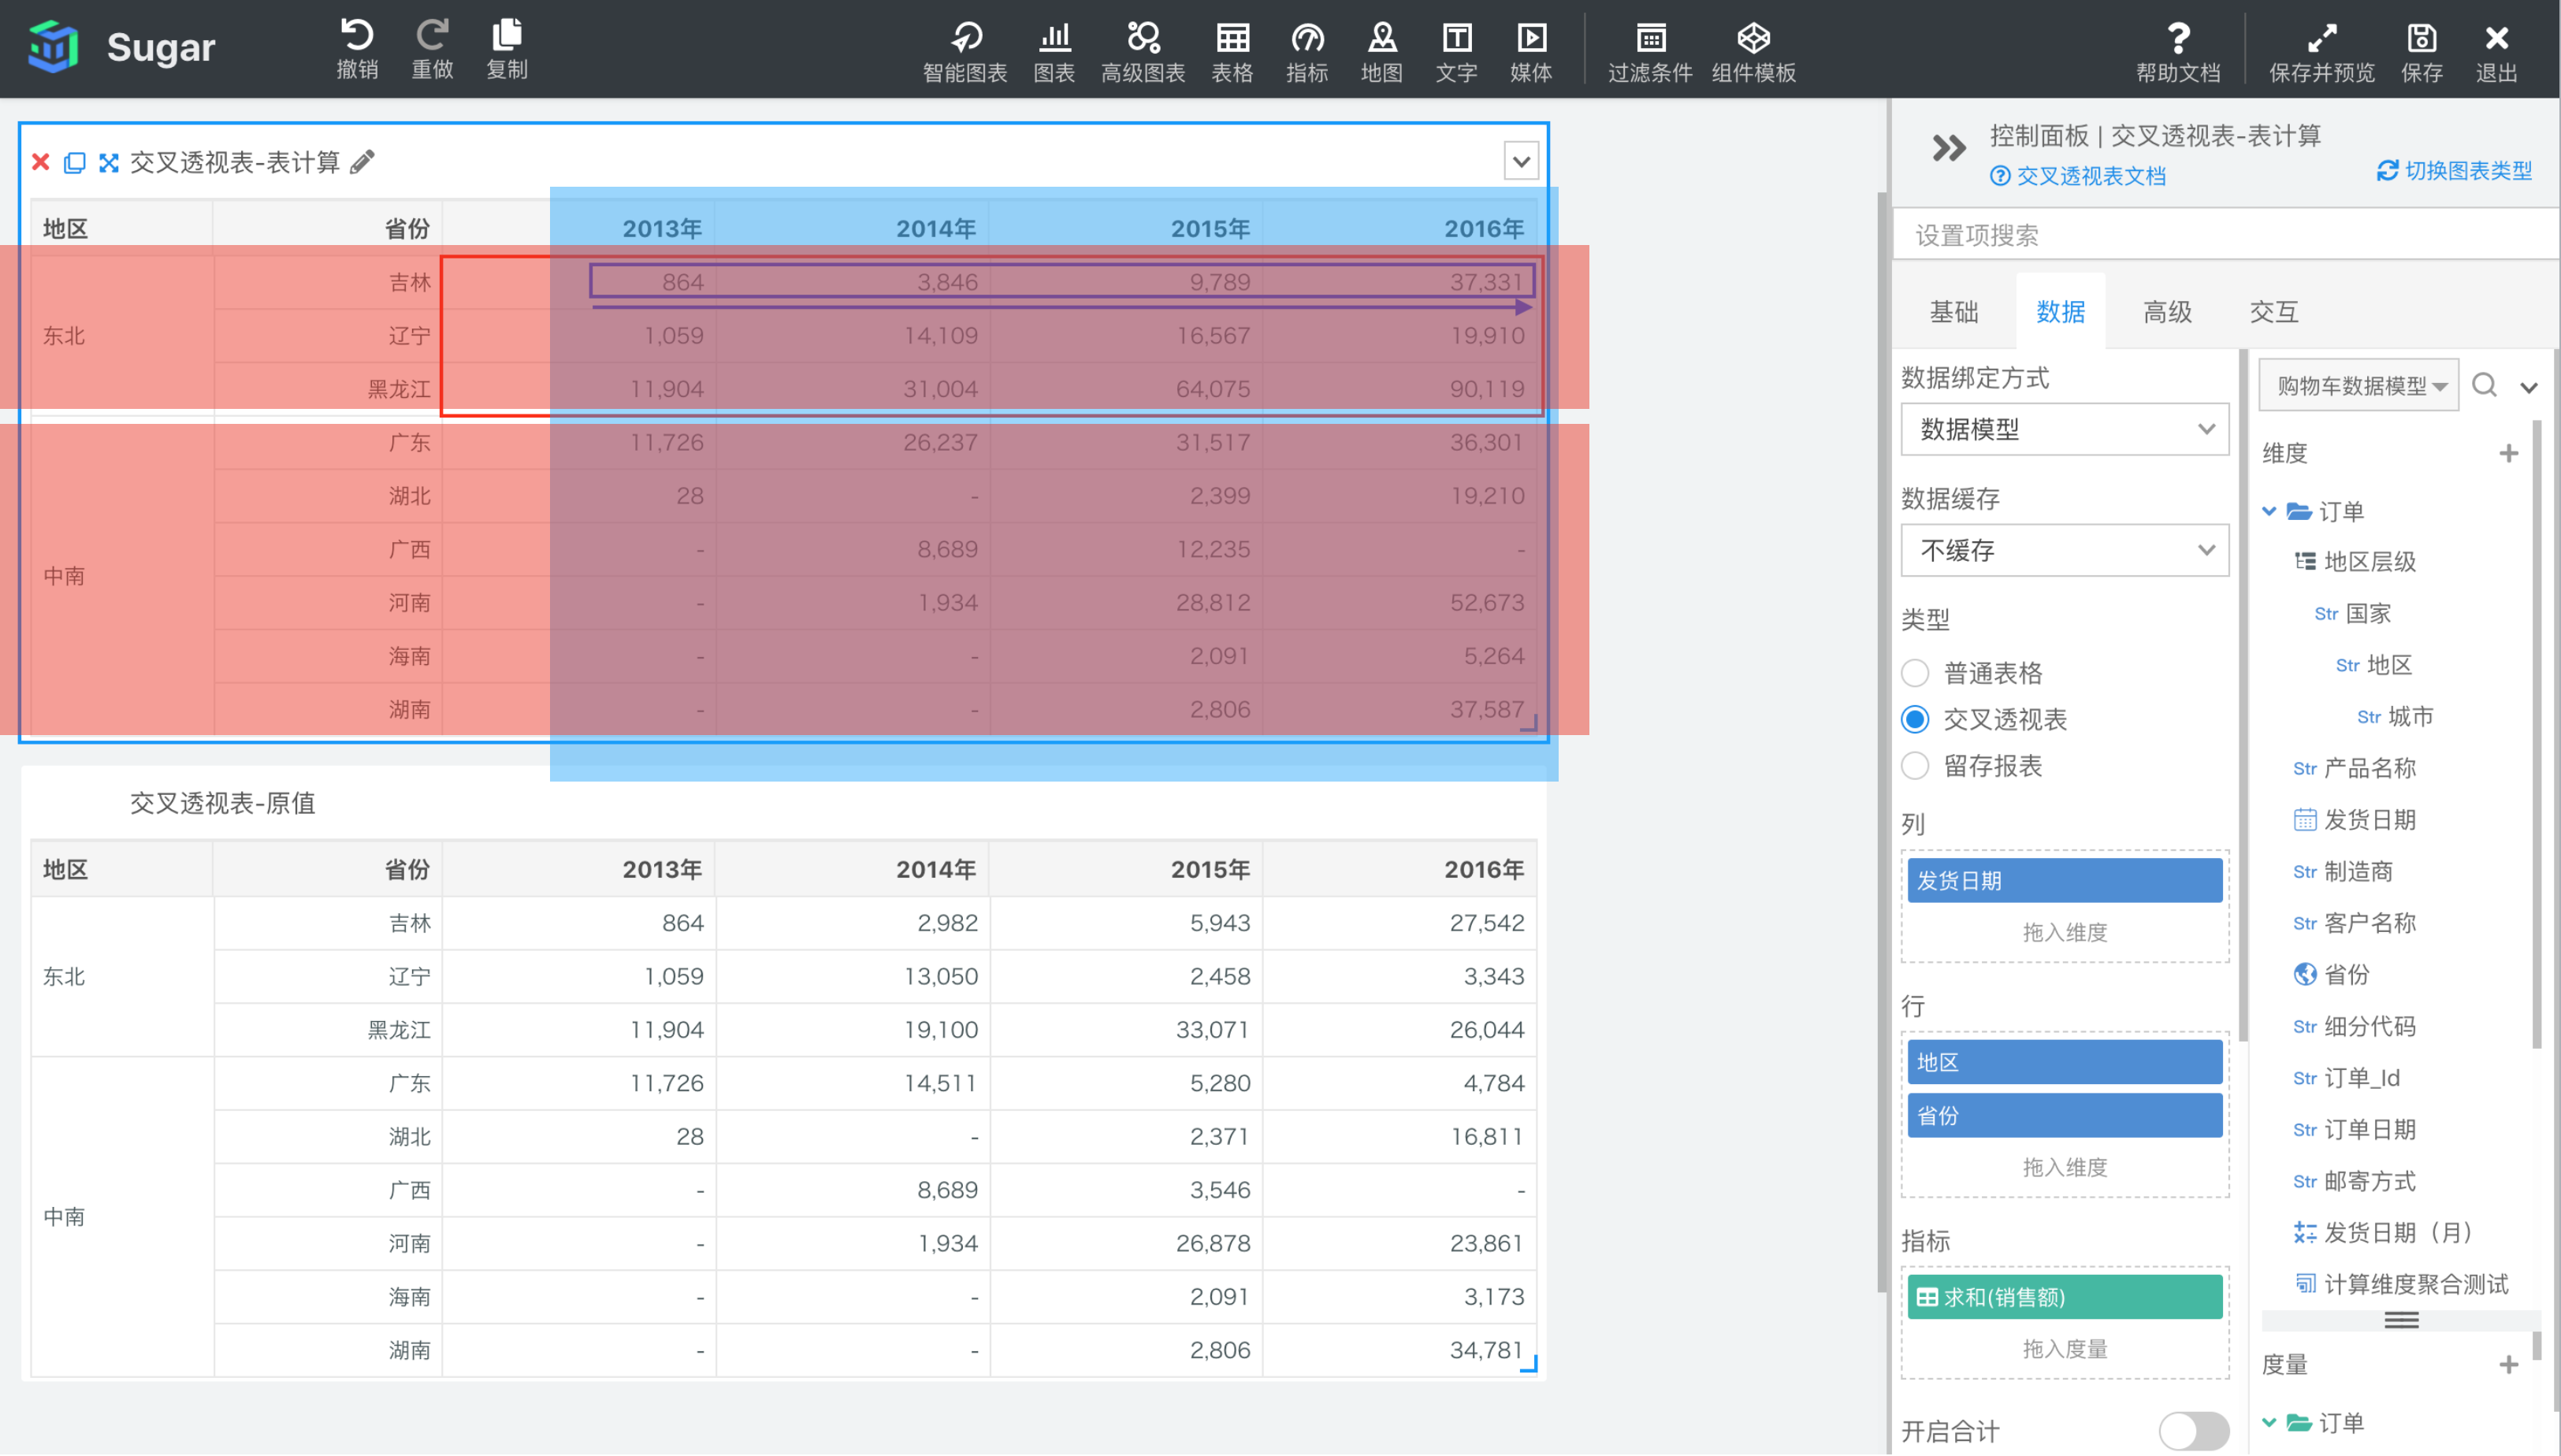The image size is (2561, 1456).
Task: Select the 产品名称 dimension field
Action: (2355, 768)
